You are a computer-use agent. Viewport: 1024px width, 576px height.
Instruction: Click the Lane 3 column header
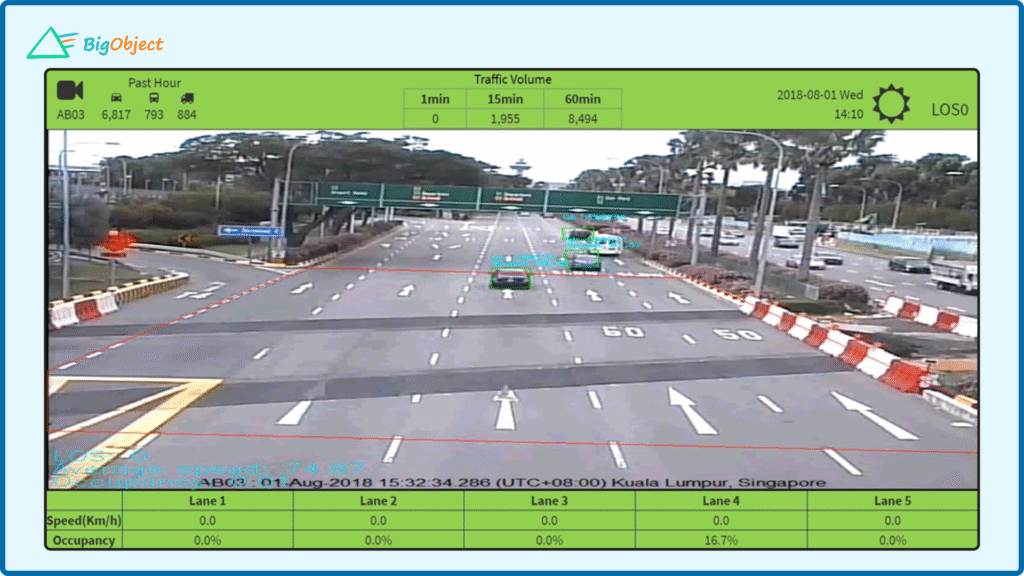click(x=550, y=501)
